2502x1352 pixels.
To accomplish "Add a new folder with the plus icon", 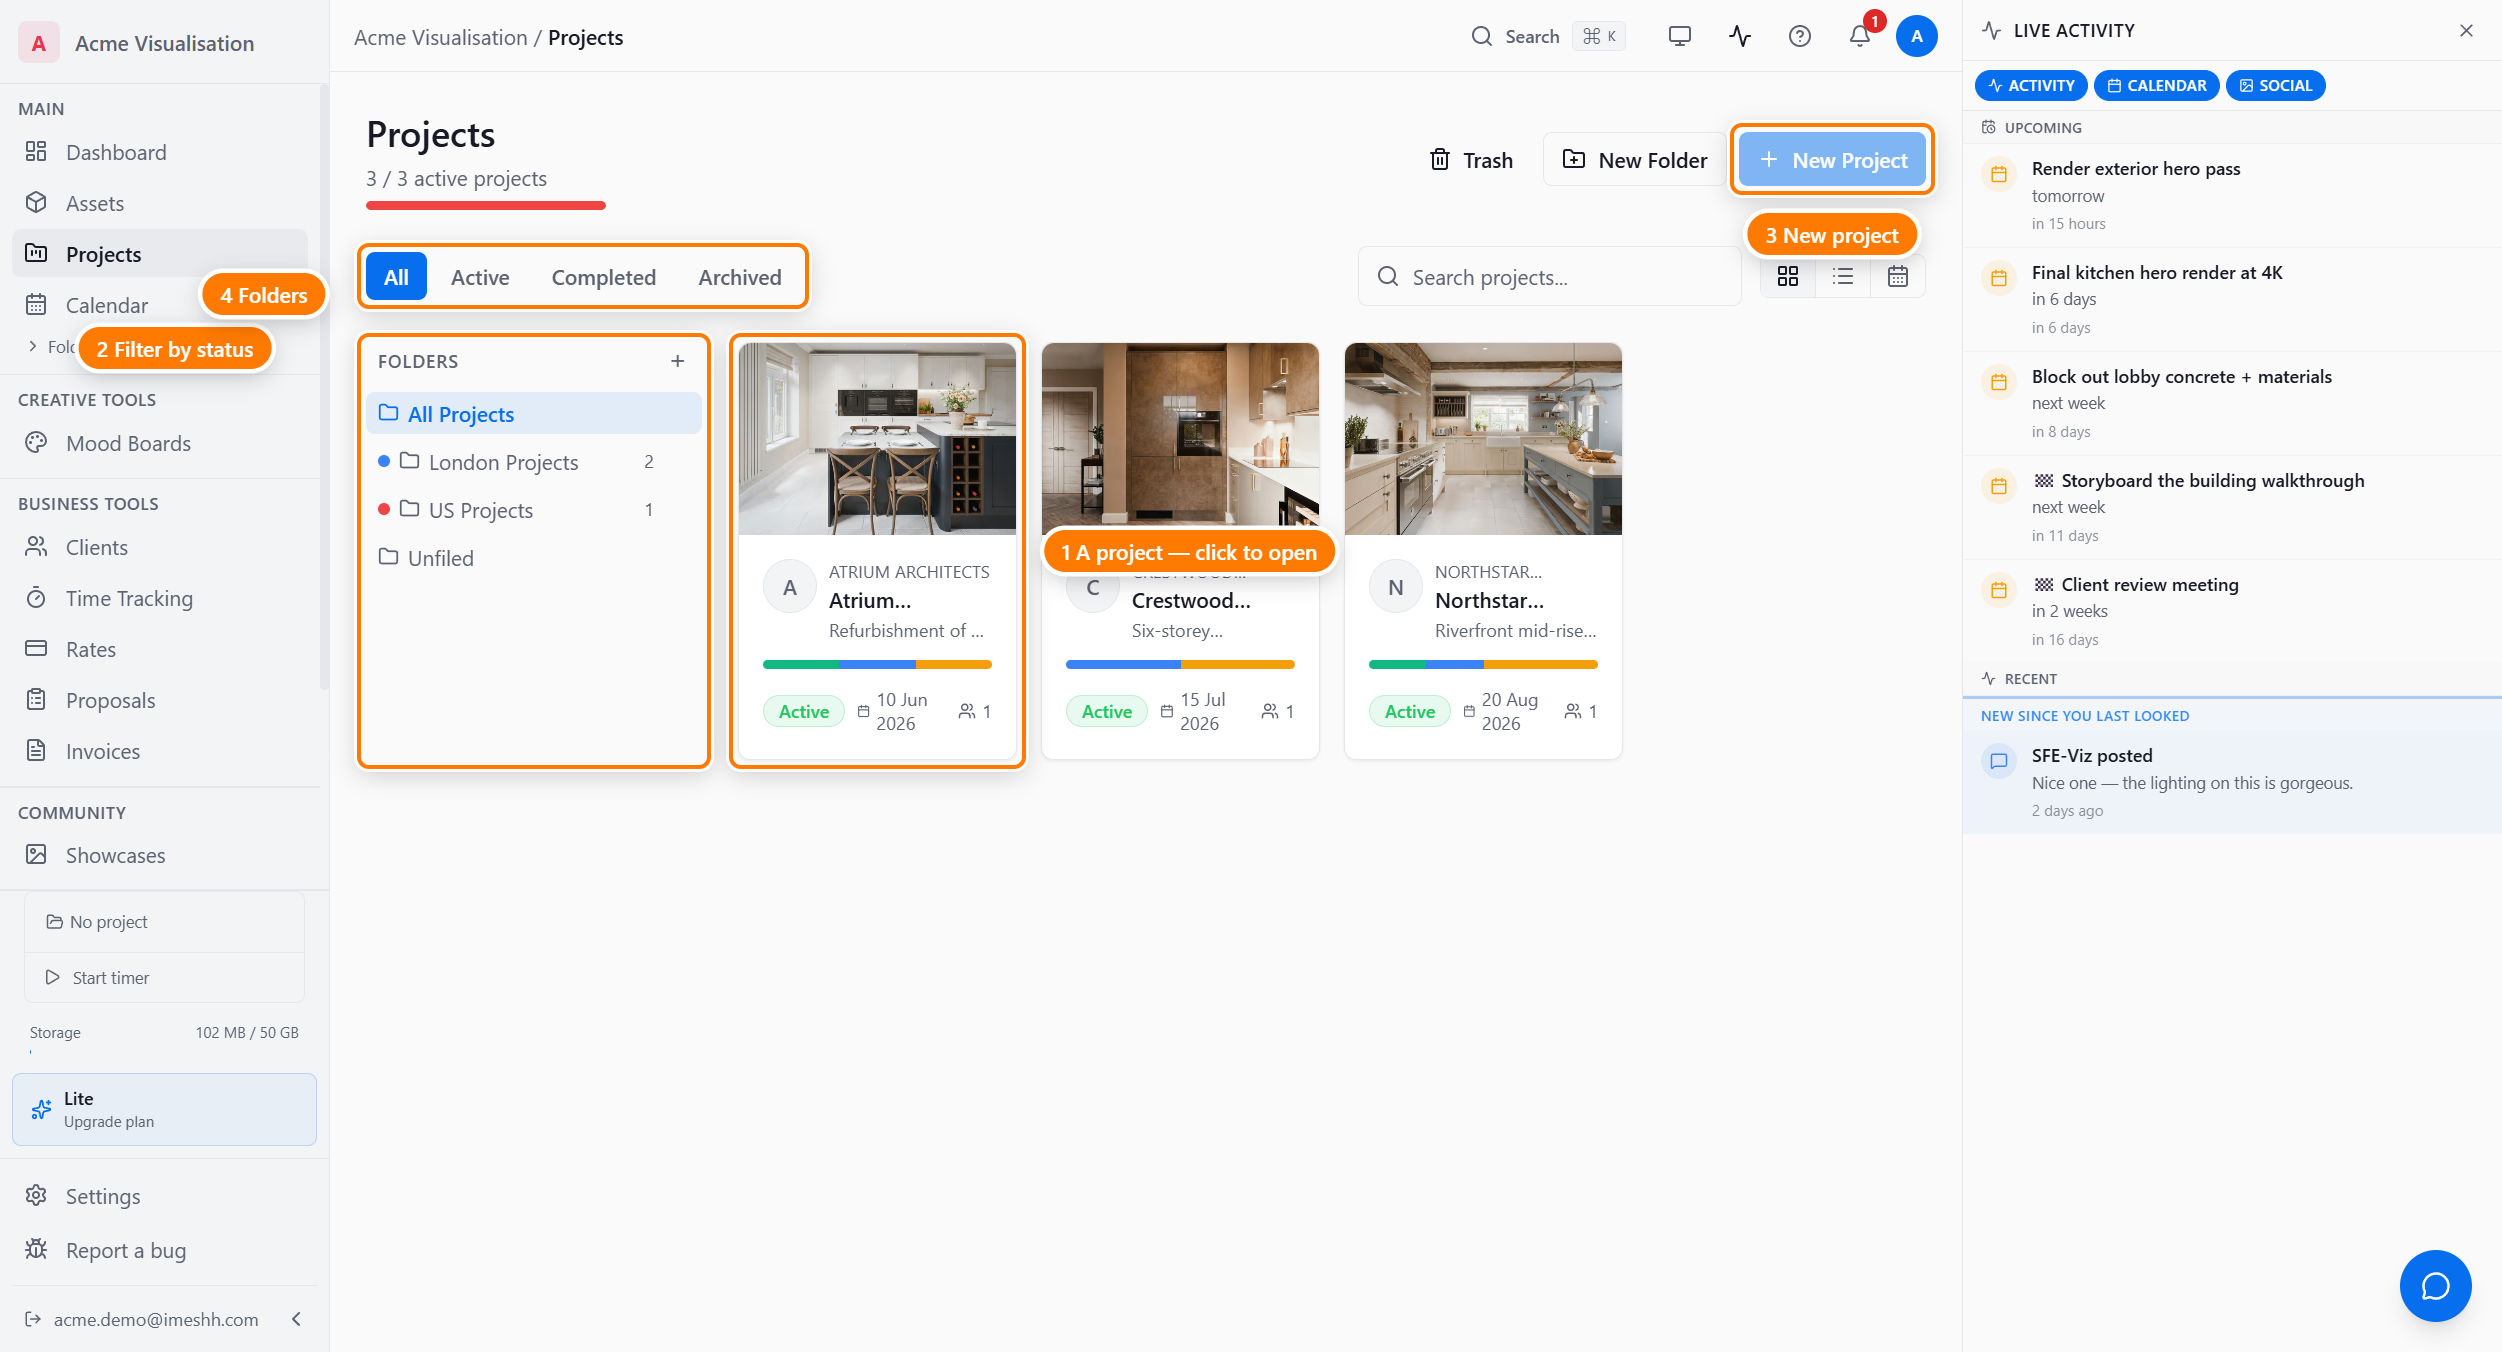I will pyautogui.click(x=677, y=361).
